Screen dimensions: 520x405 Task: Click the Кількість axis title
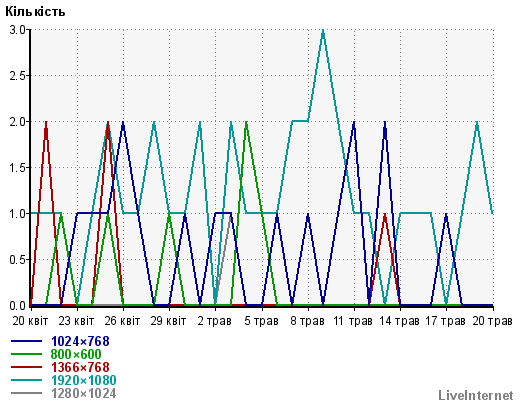pyautogui.click(x=35, y=12)
